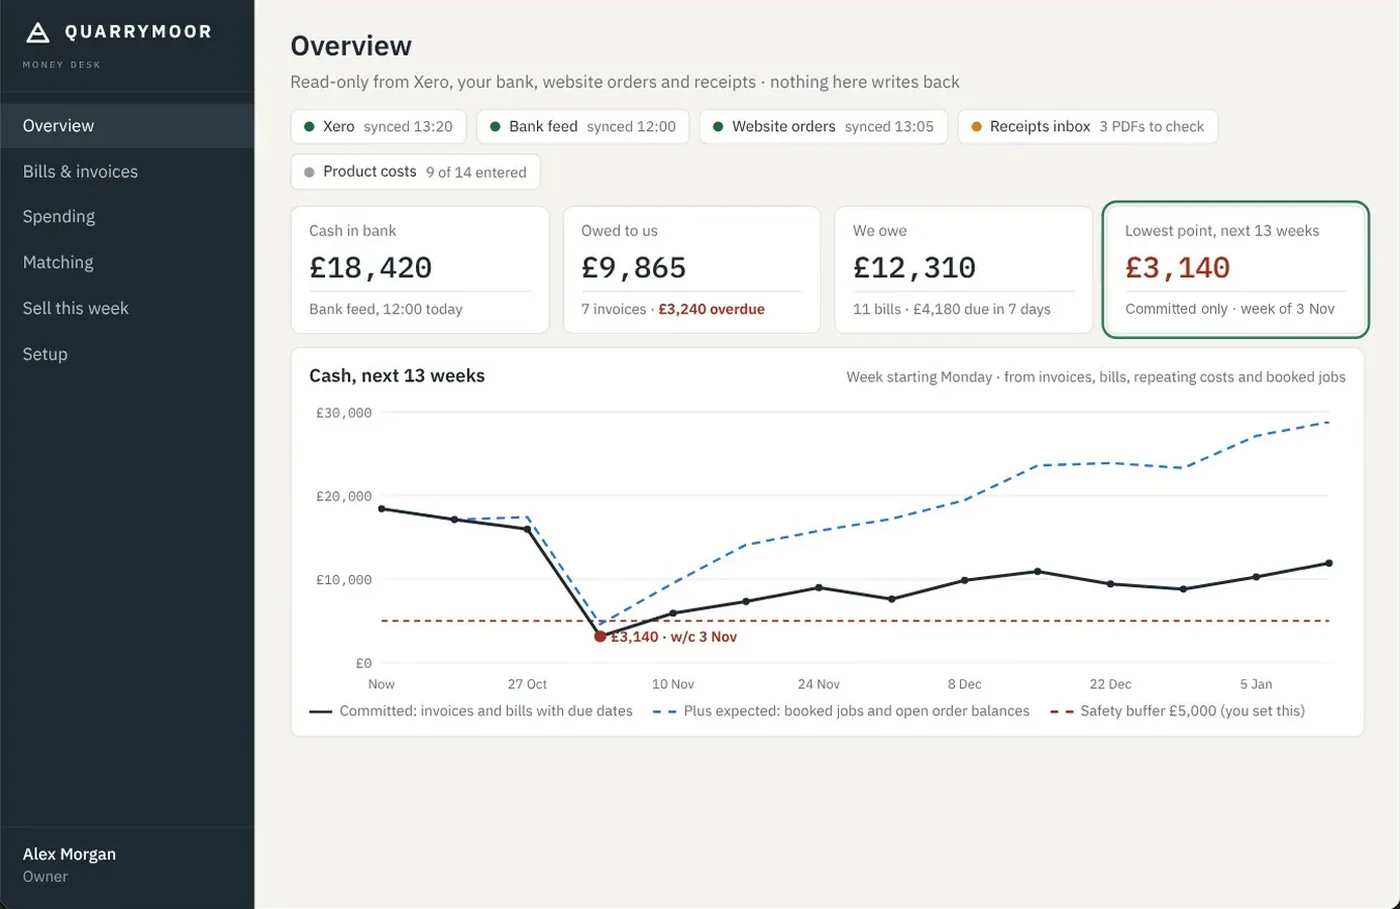Screen dimensions: 1400x909
Task: Click the Safety buffer £5,000 legend text
Action: (x=1193, y=711)
